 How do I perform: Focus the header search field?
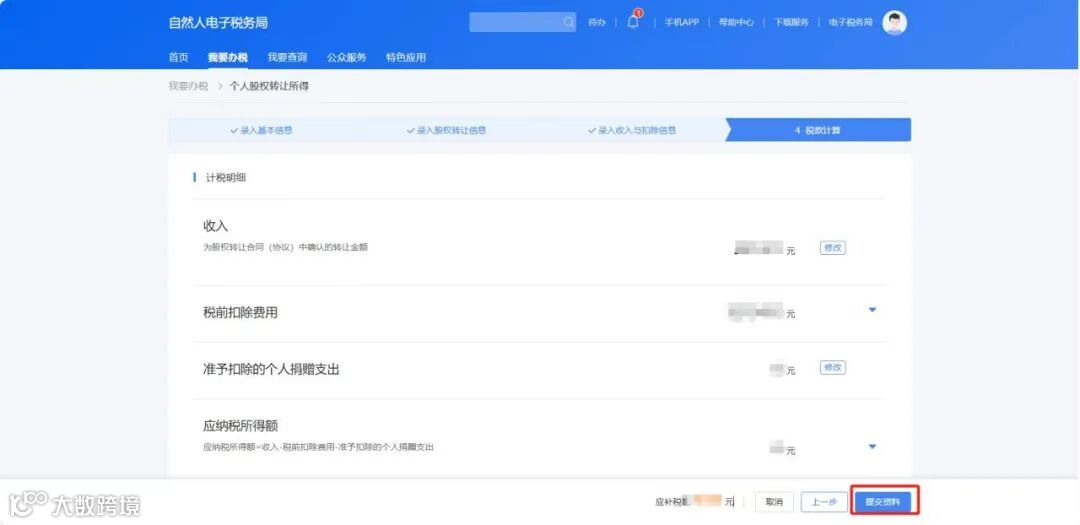point(522,22)
